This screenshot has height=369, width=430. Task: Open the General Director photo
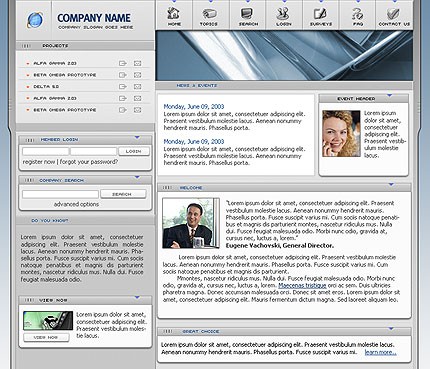click(x=191, y=223)
